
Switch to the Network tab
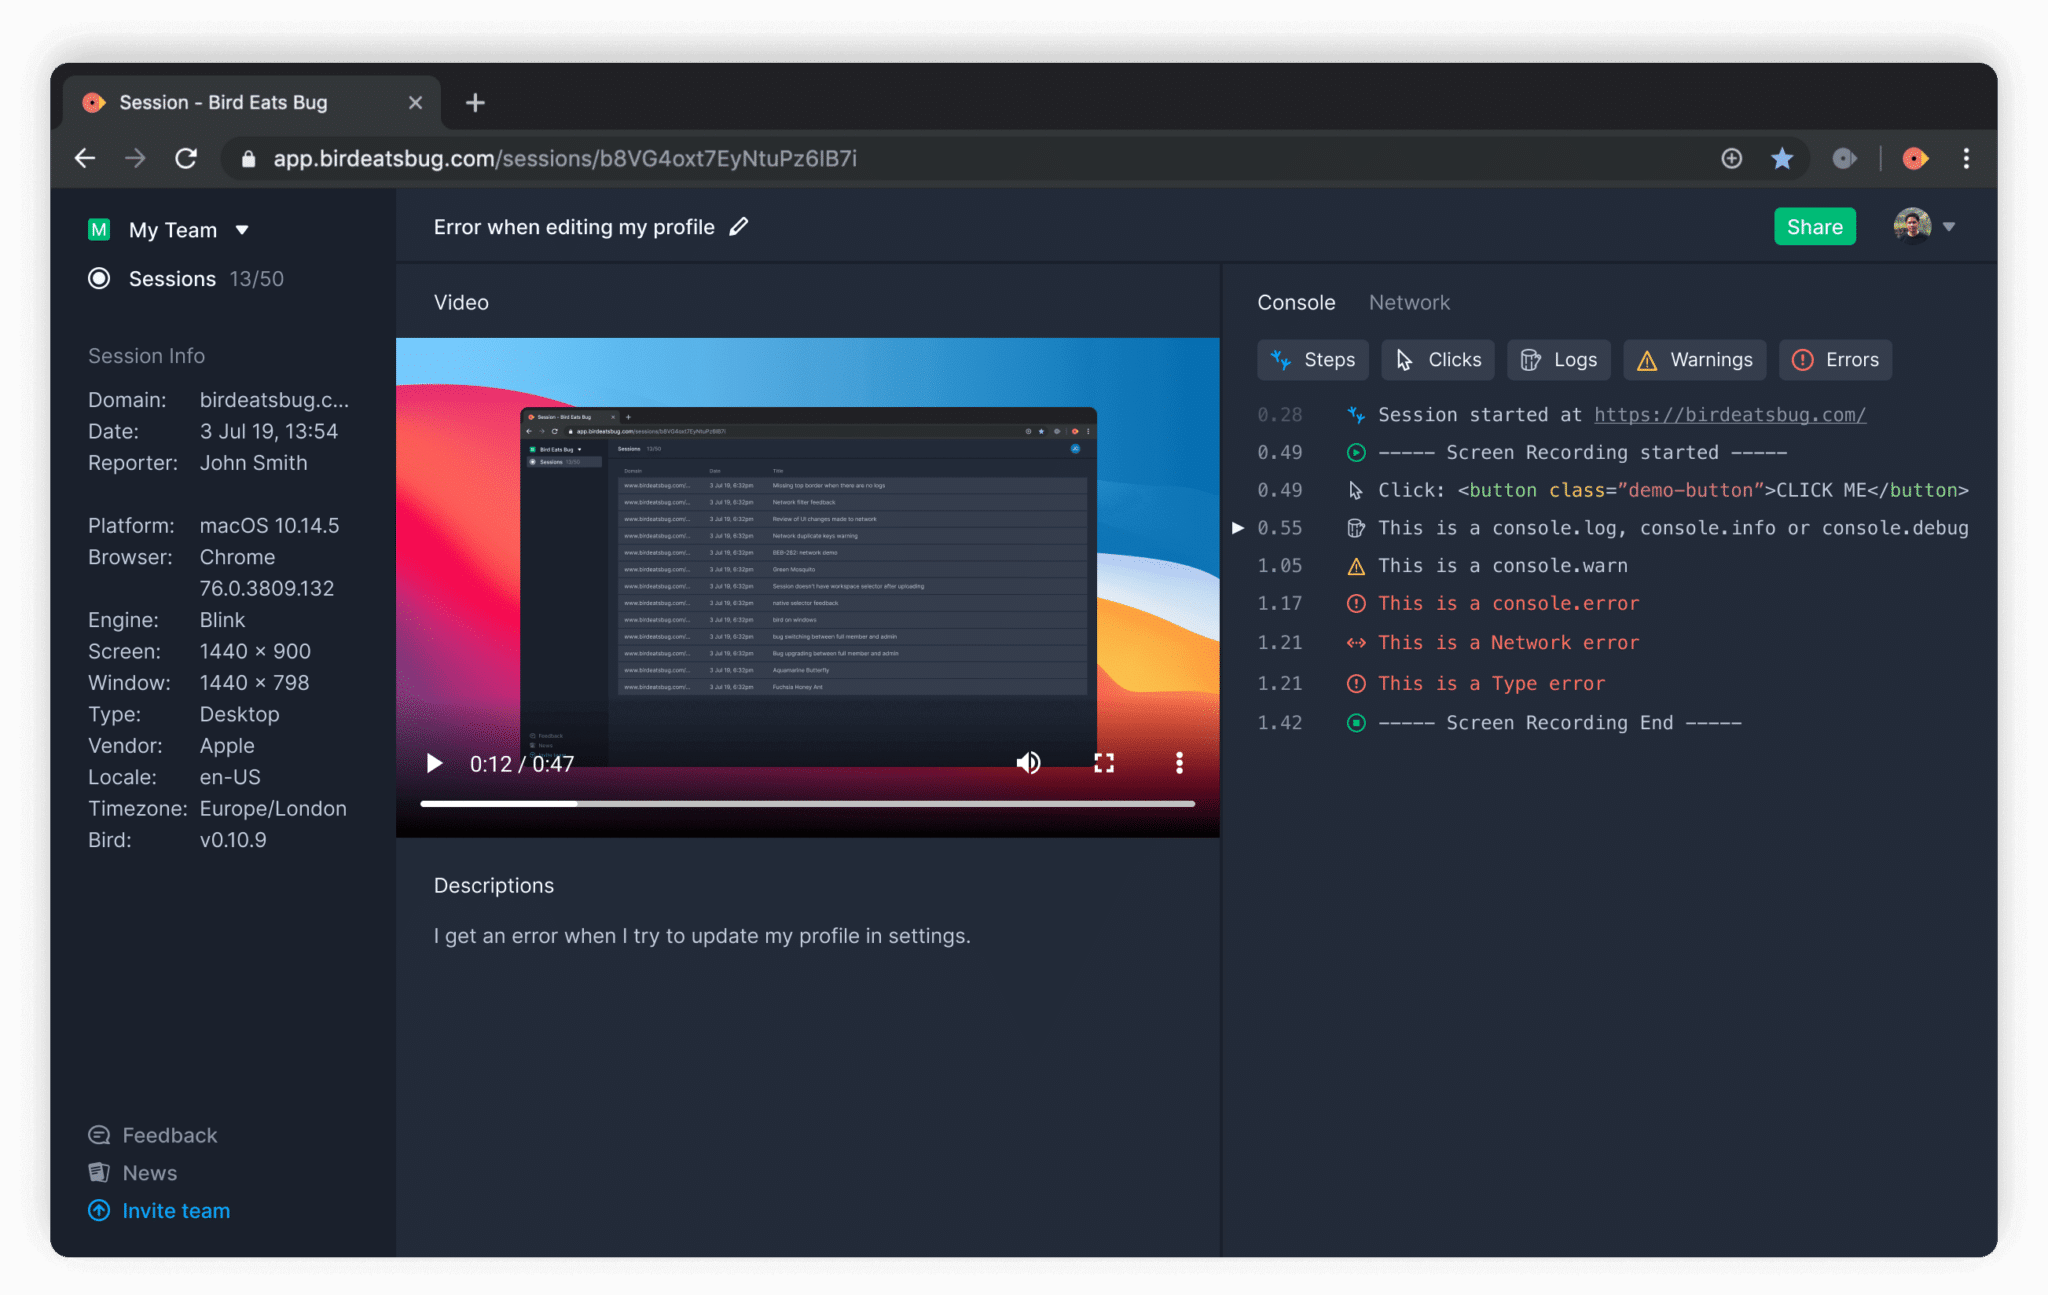point(1409,302)
